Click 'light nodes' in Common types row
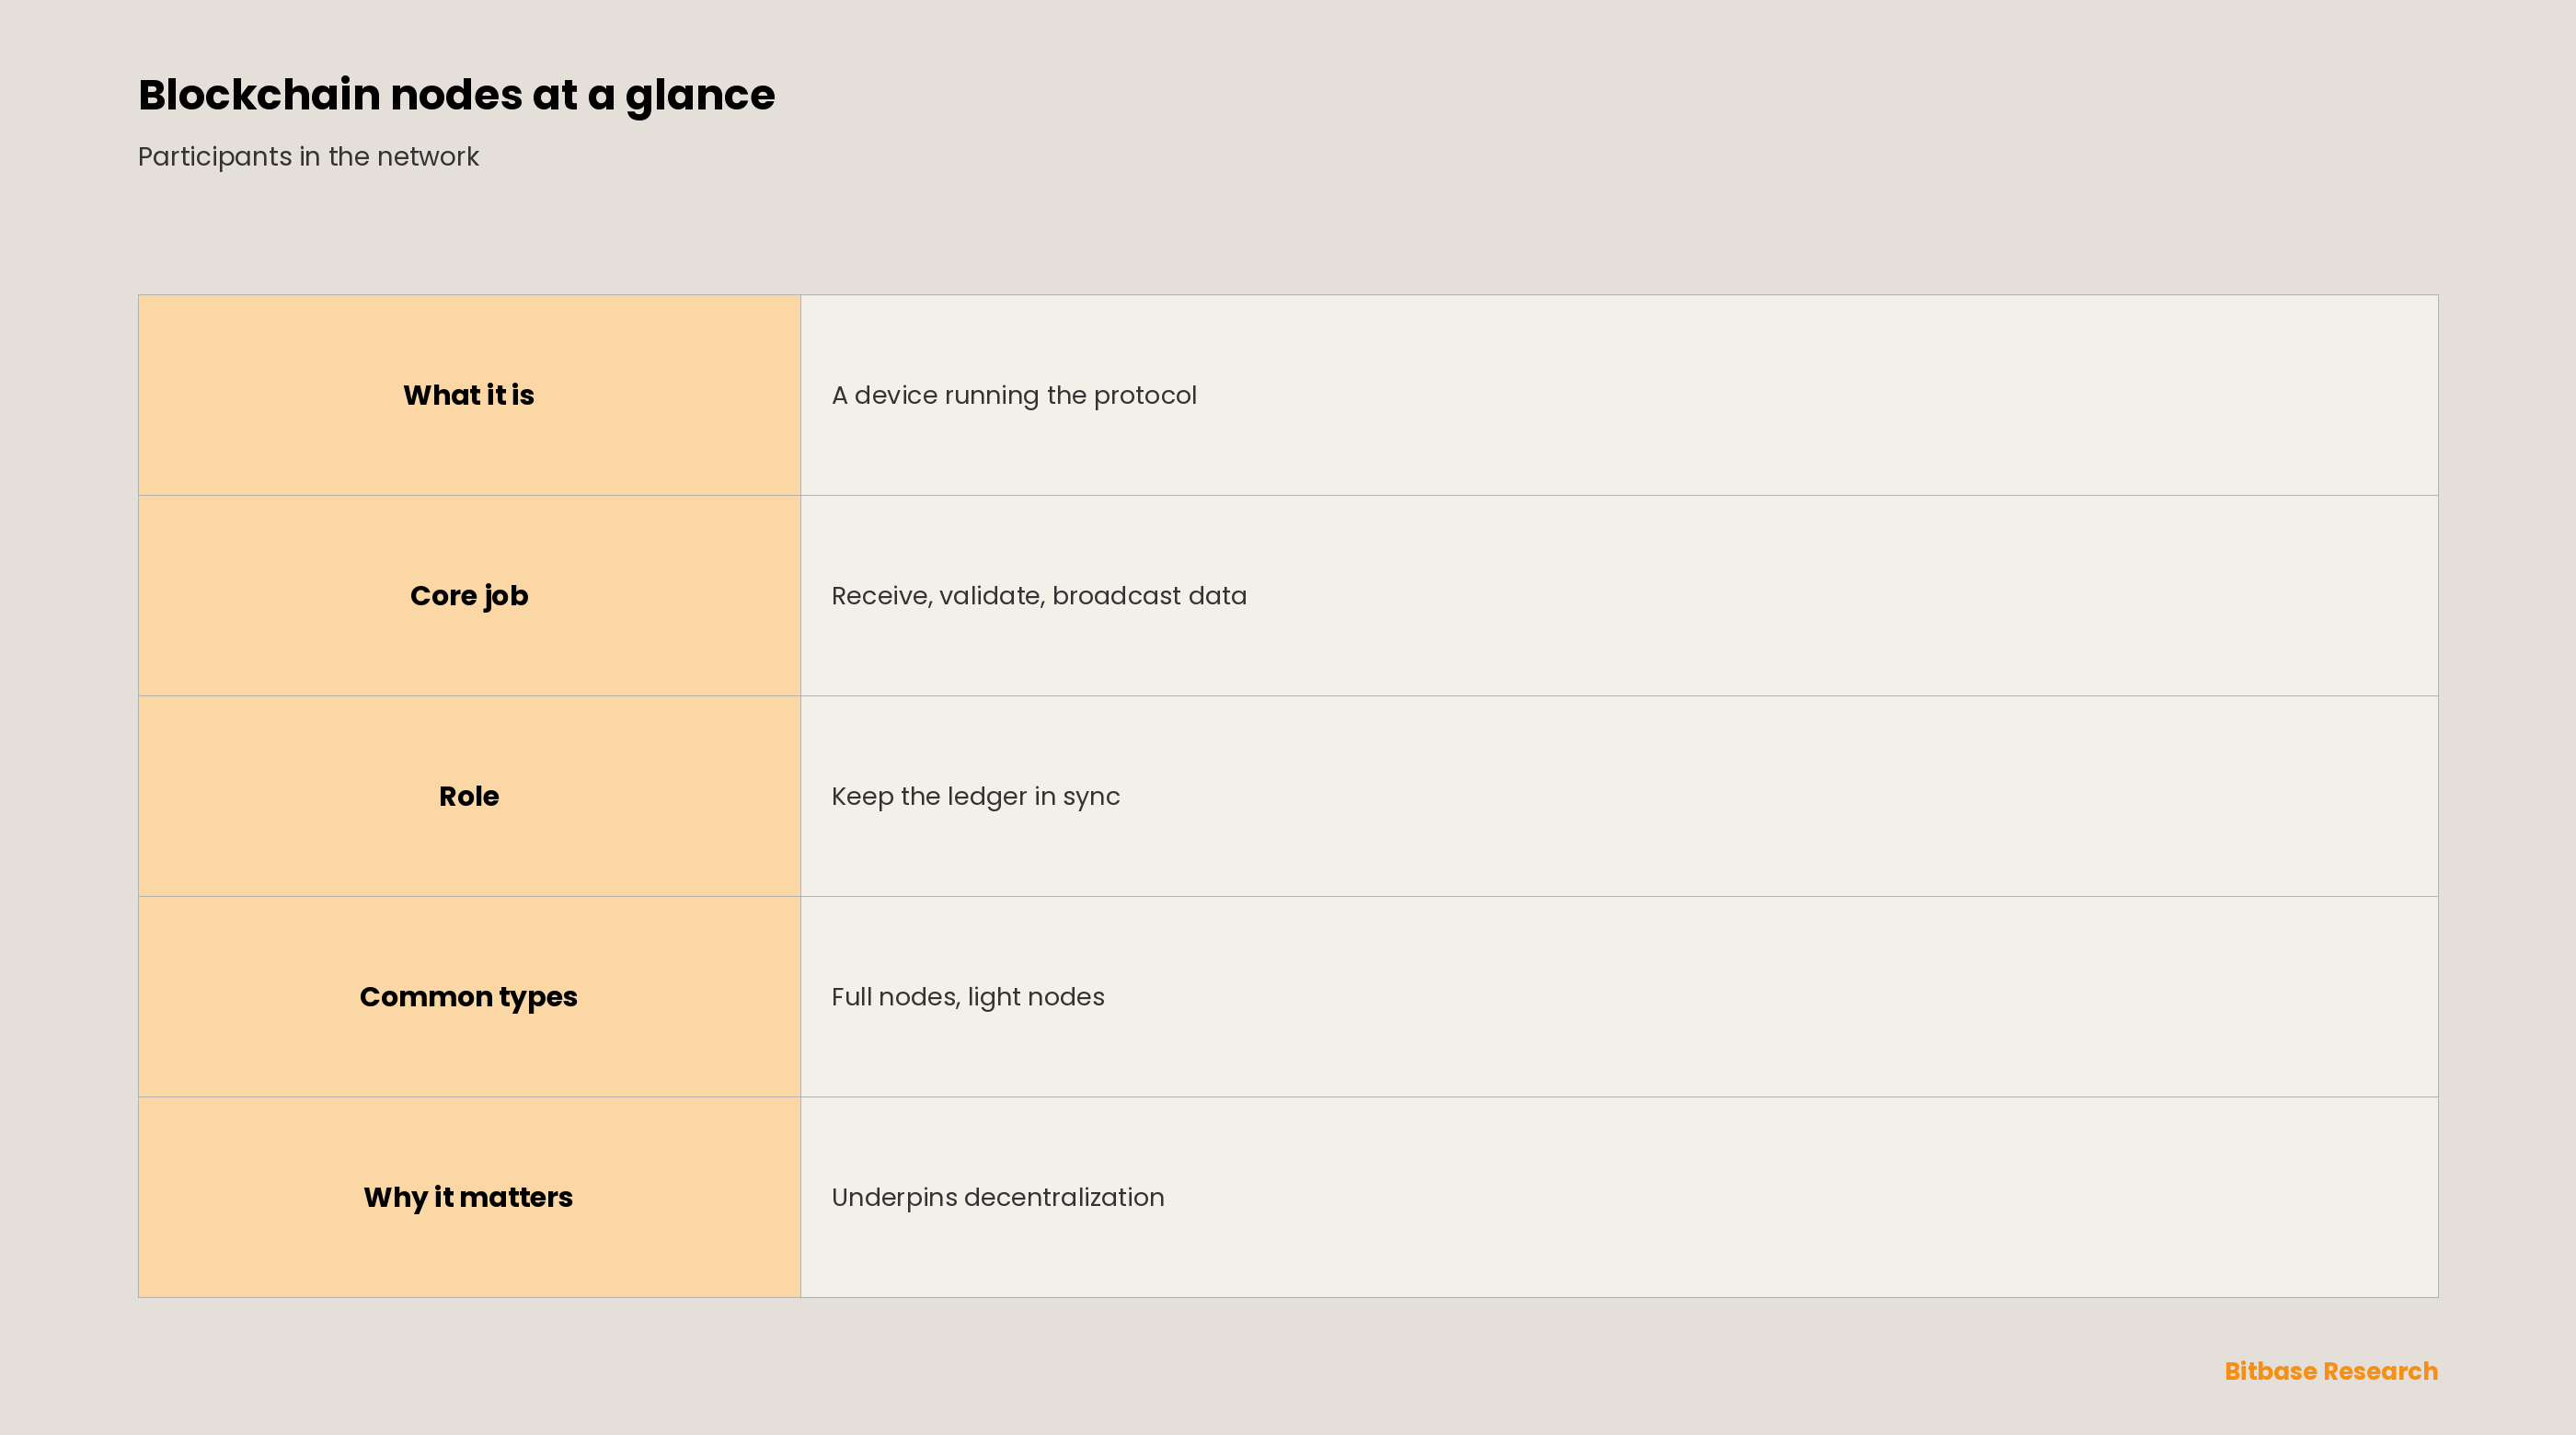This screenshot has width=2576, height=1435. [1036, 998]
